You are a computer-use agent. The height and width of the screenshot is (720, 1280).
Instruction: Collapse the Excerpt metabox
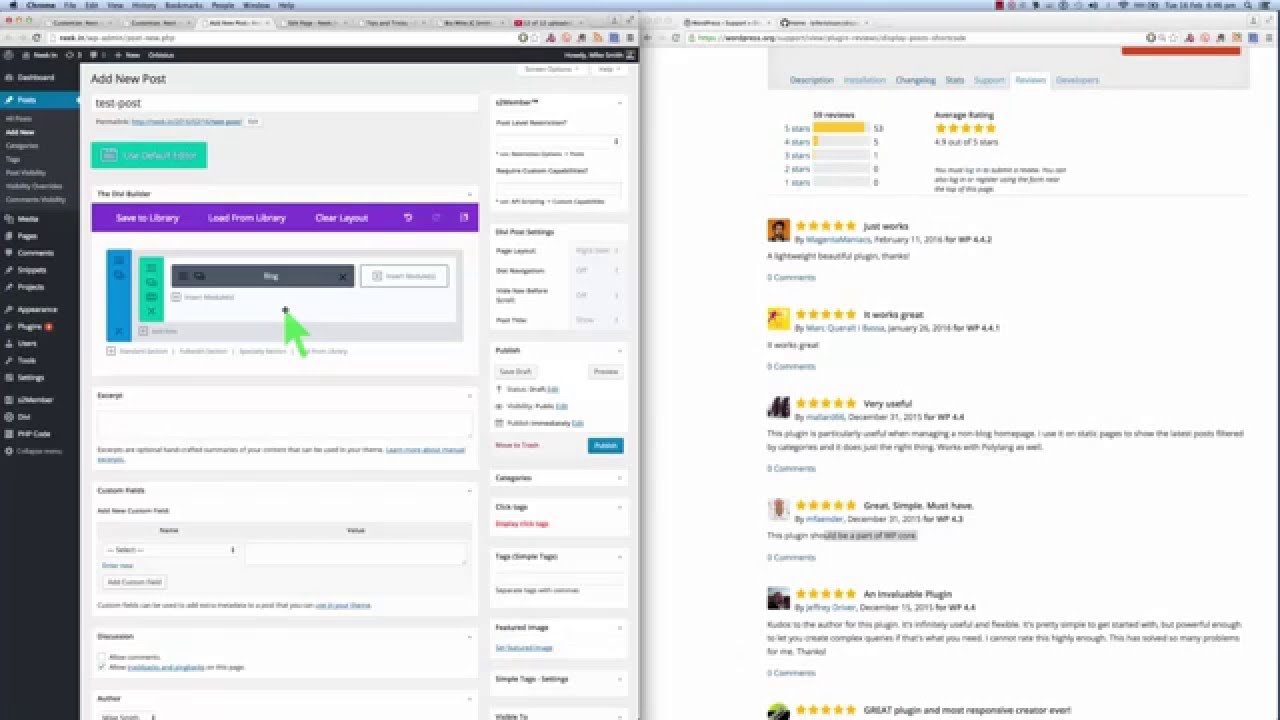tap(470, 396)
